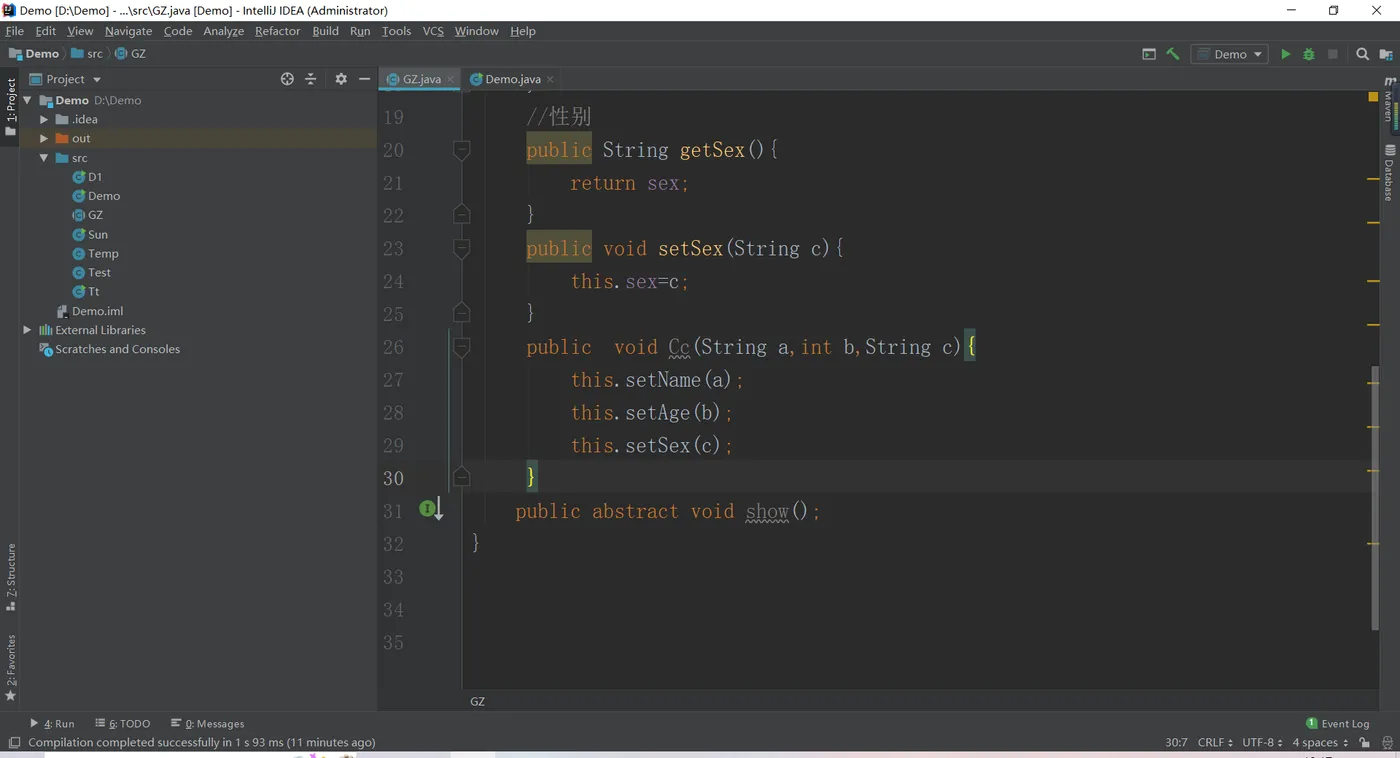
Task: Expand External Libraries node
Action: [27, 330]
